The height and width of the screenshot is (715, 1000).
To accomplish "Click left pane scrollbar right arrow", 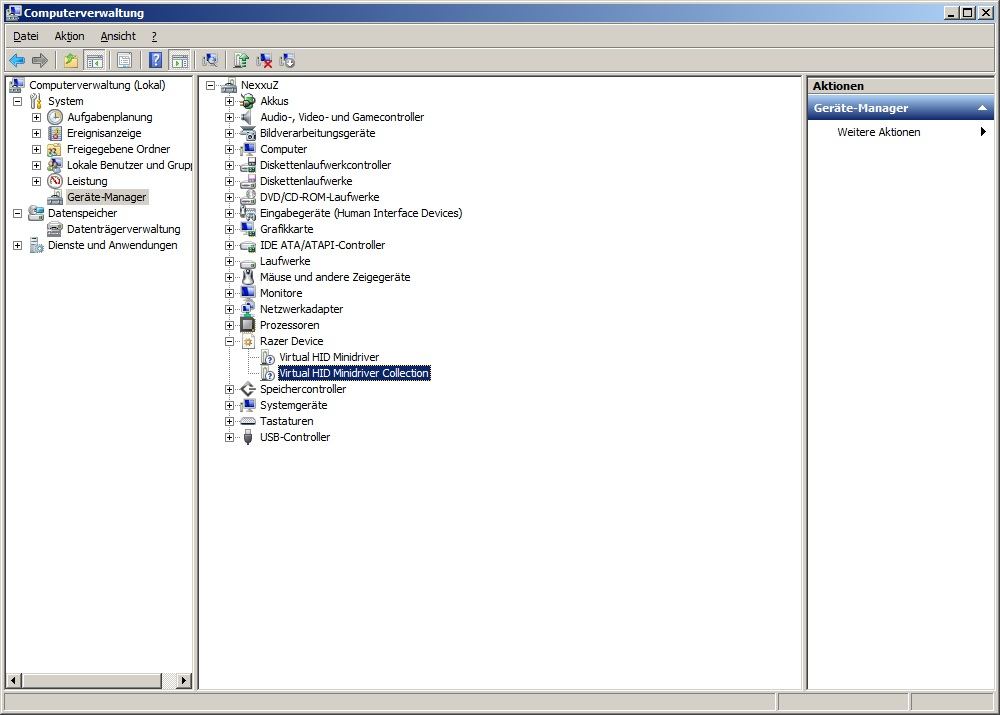I will [x=184, y=681].
